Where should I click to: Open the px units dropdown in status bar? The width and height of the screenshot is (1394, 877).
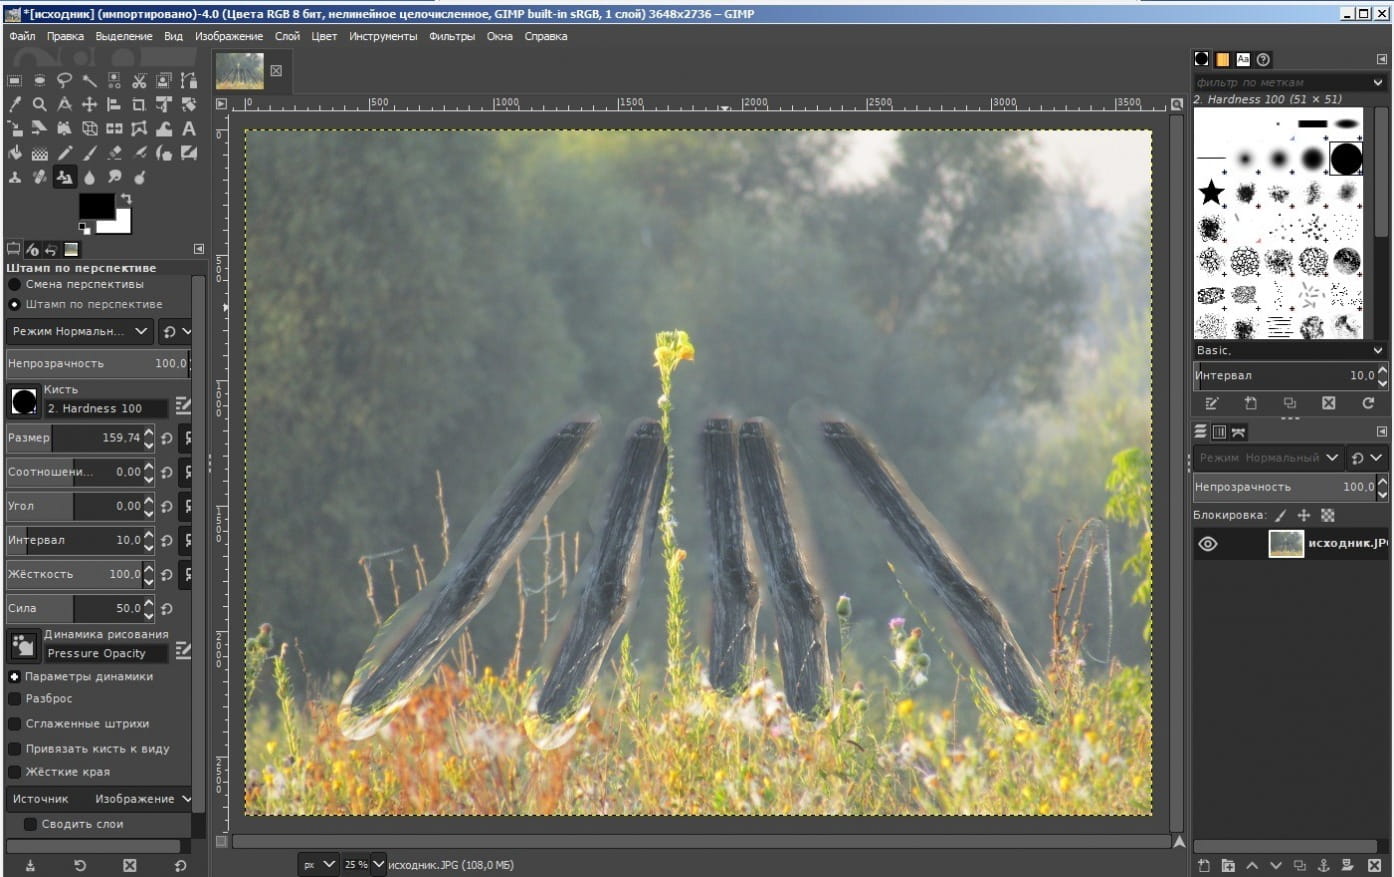319,864
